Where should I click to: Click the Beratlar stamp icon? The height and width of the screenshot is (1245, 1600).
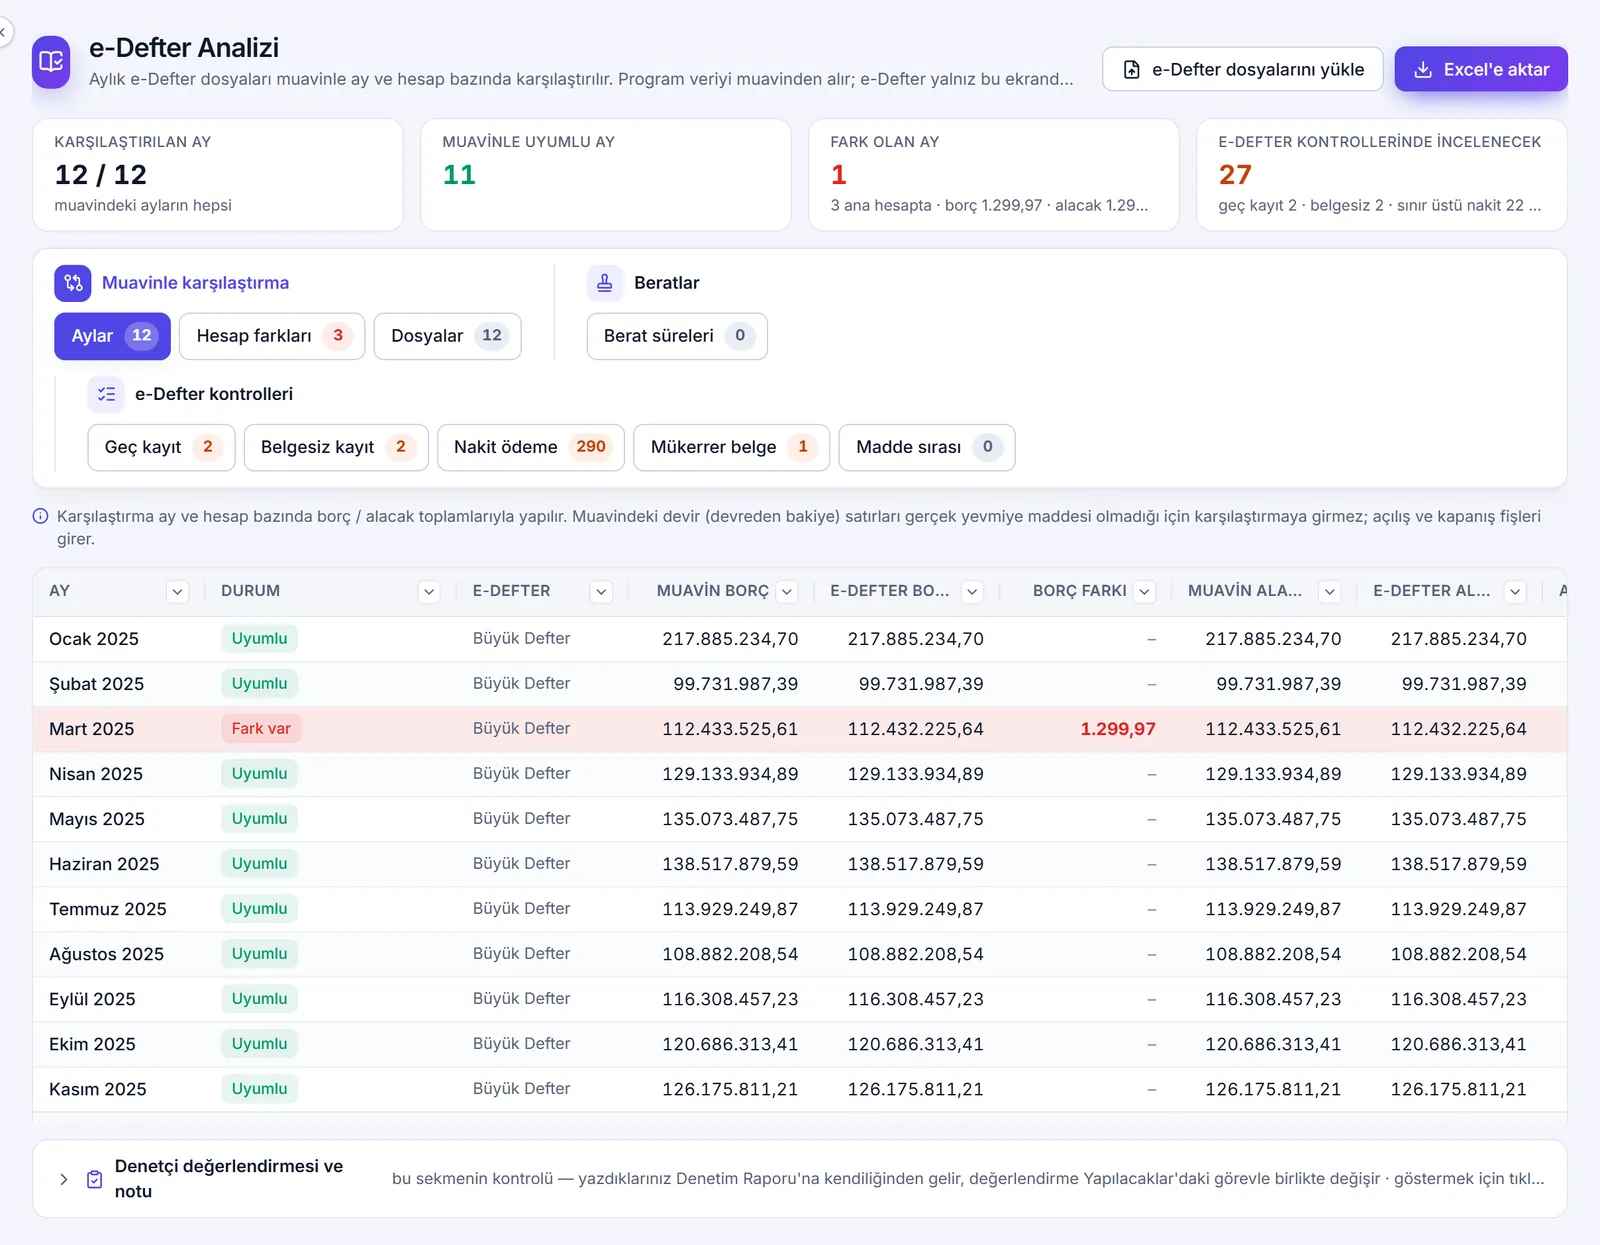coord(605,283)
